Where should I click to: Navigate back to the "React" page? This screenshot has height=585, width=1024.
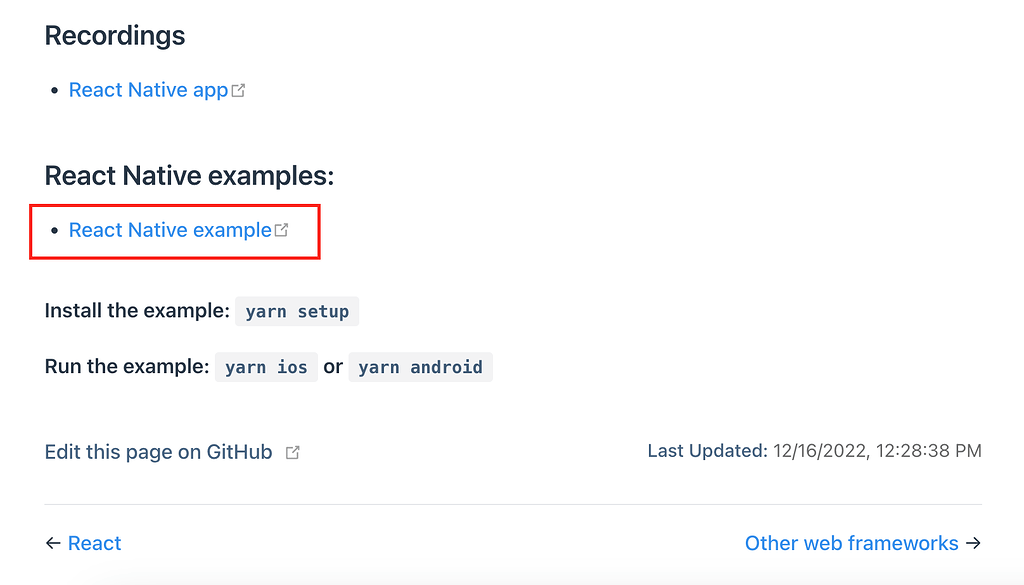coord(95,543)
